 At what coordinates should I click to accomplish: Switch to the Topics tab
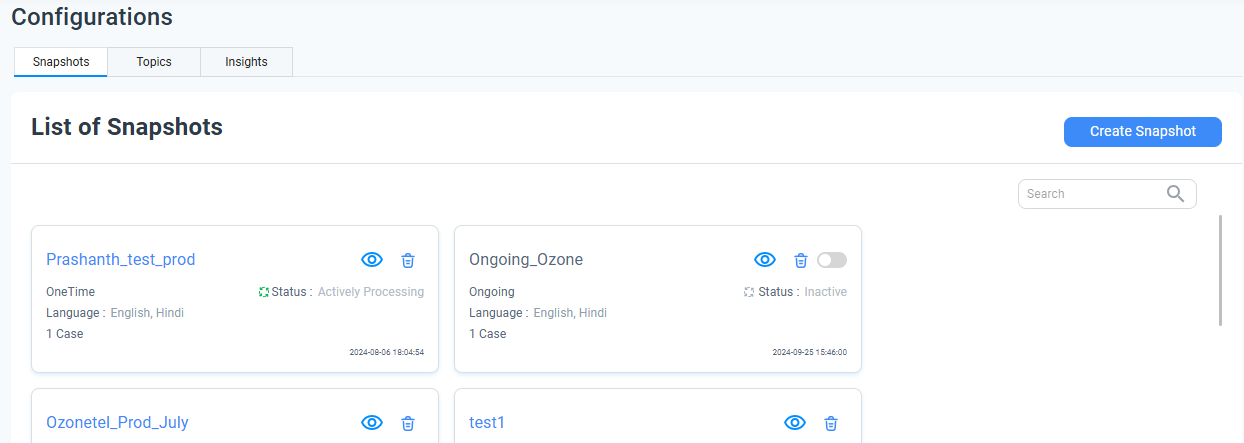pyautogui.click(x=154, y=61)
